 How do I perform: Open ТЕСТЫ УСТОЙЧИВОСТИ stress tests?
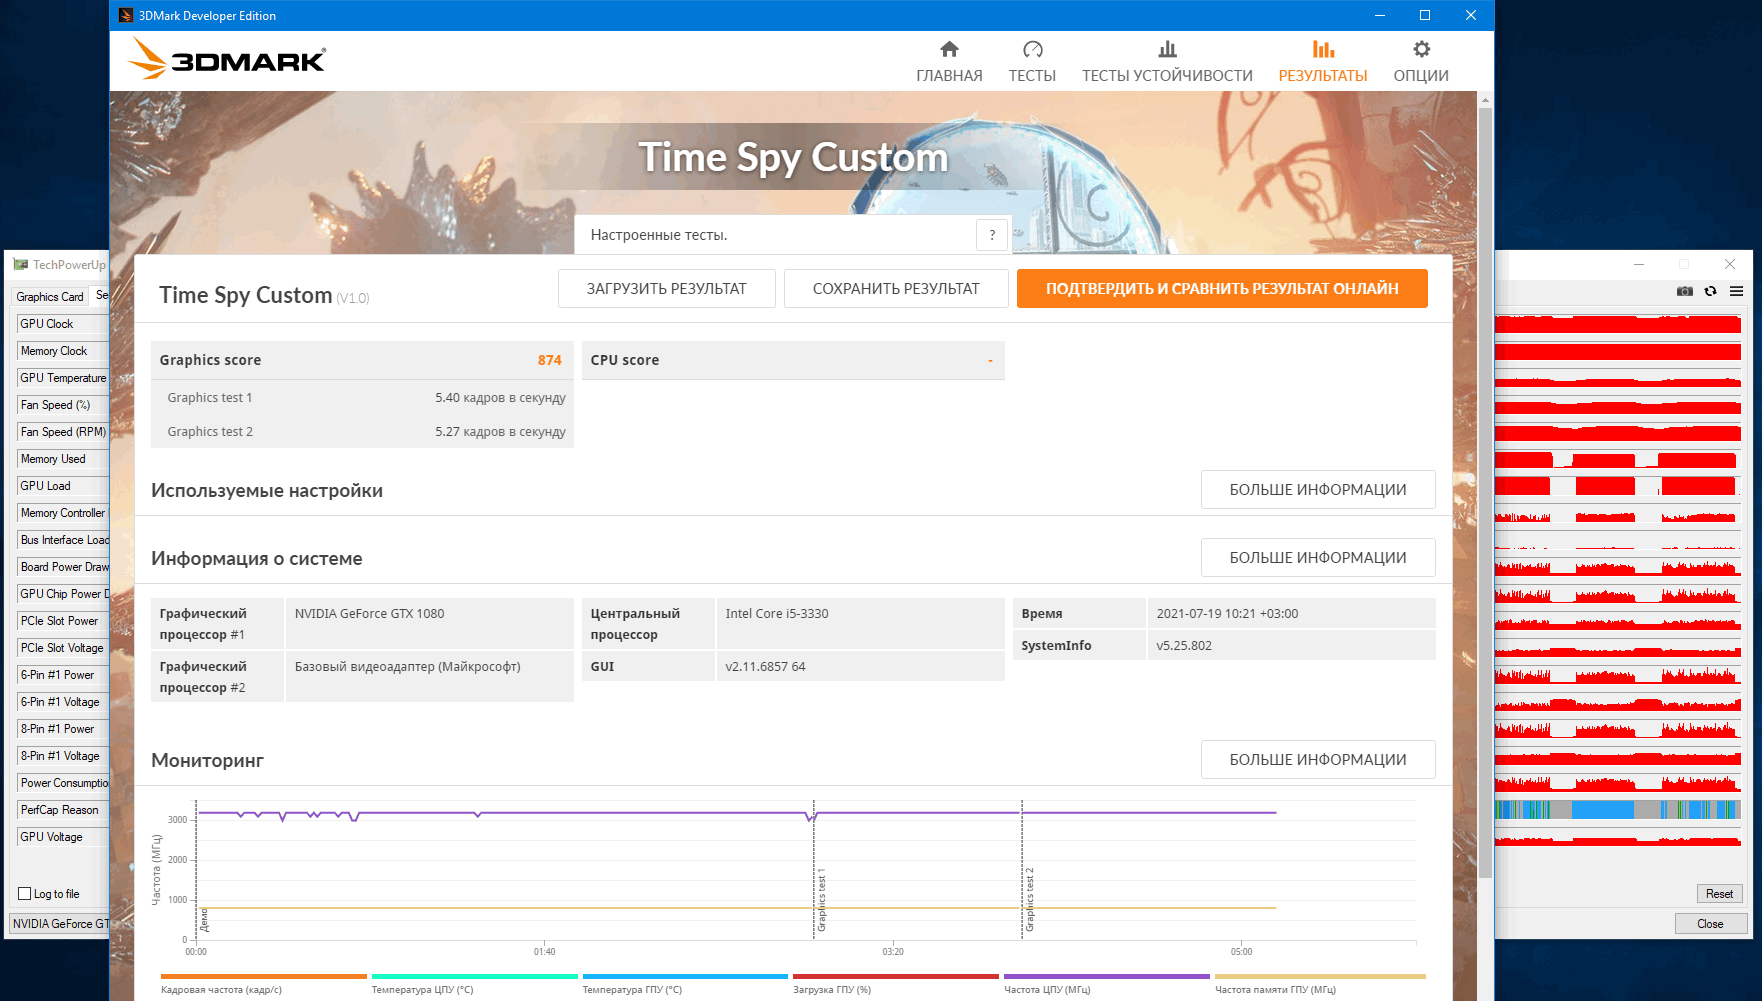(1167, 62)
